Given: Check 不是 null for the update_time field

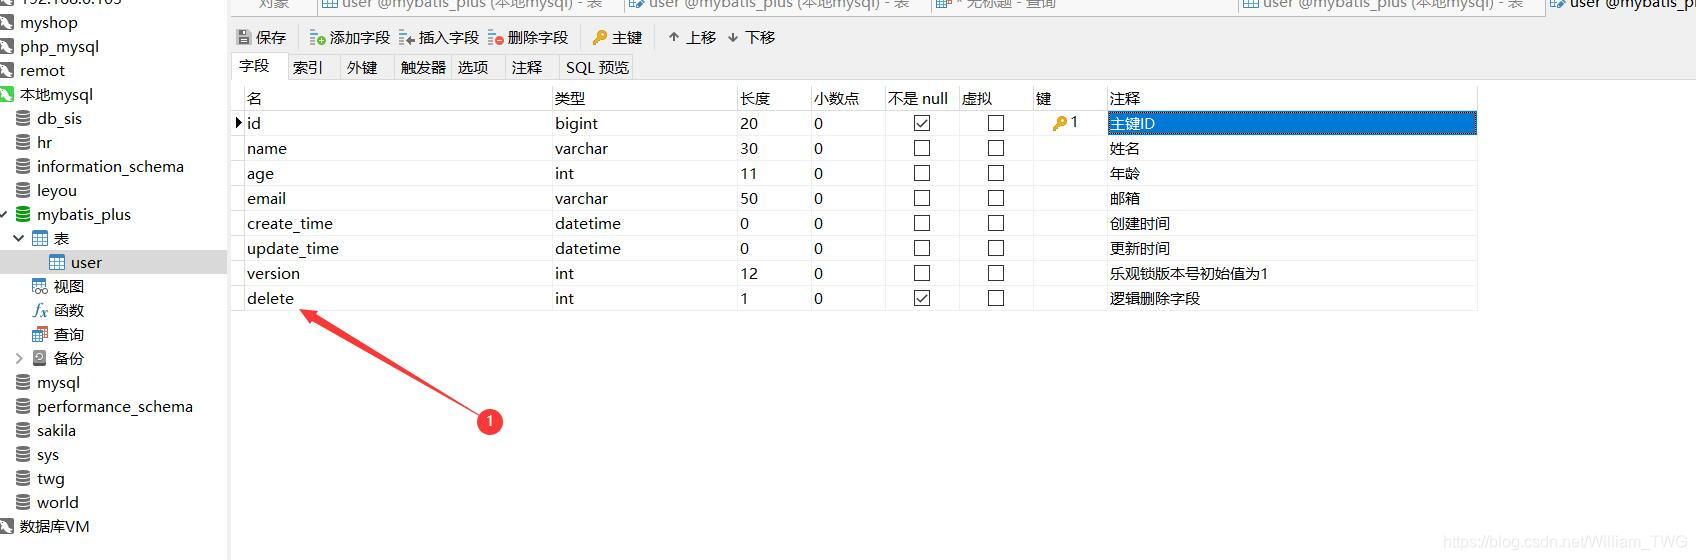Looking at the screenshot, I should point(922,248).
